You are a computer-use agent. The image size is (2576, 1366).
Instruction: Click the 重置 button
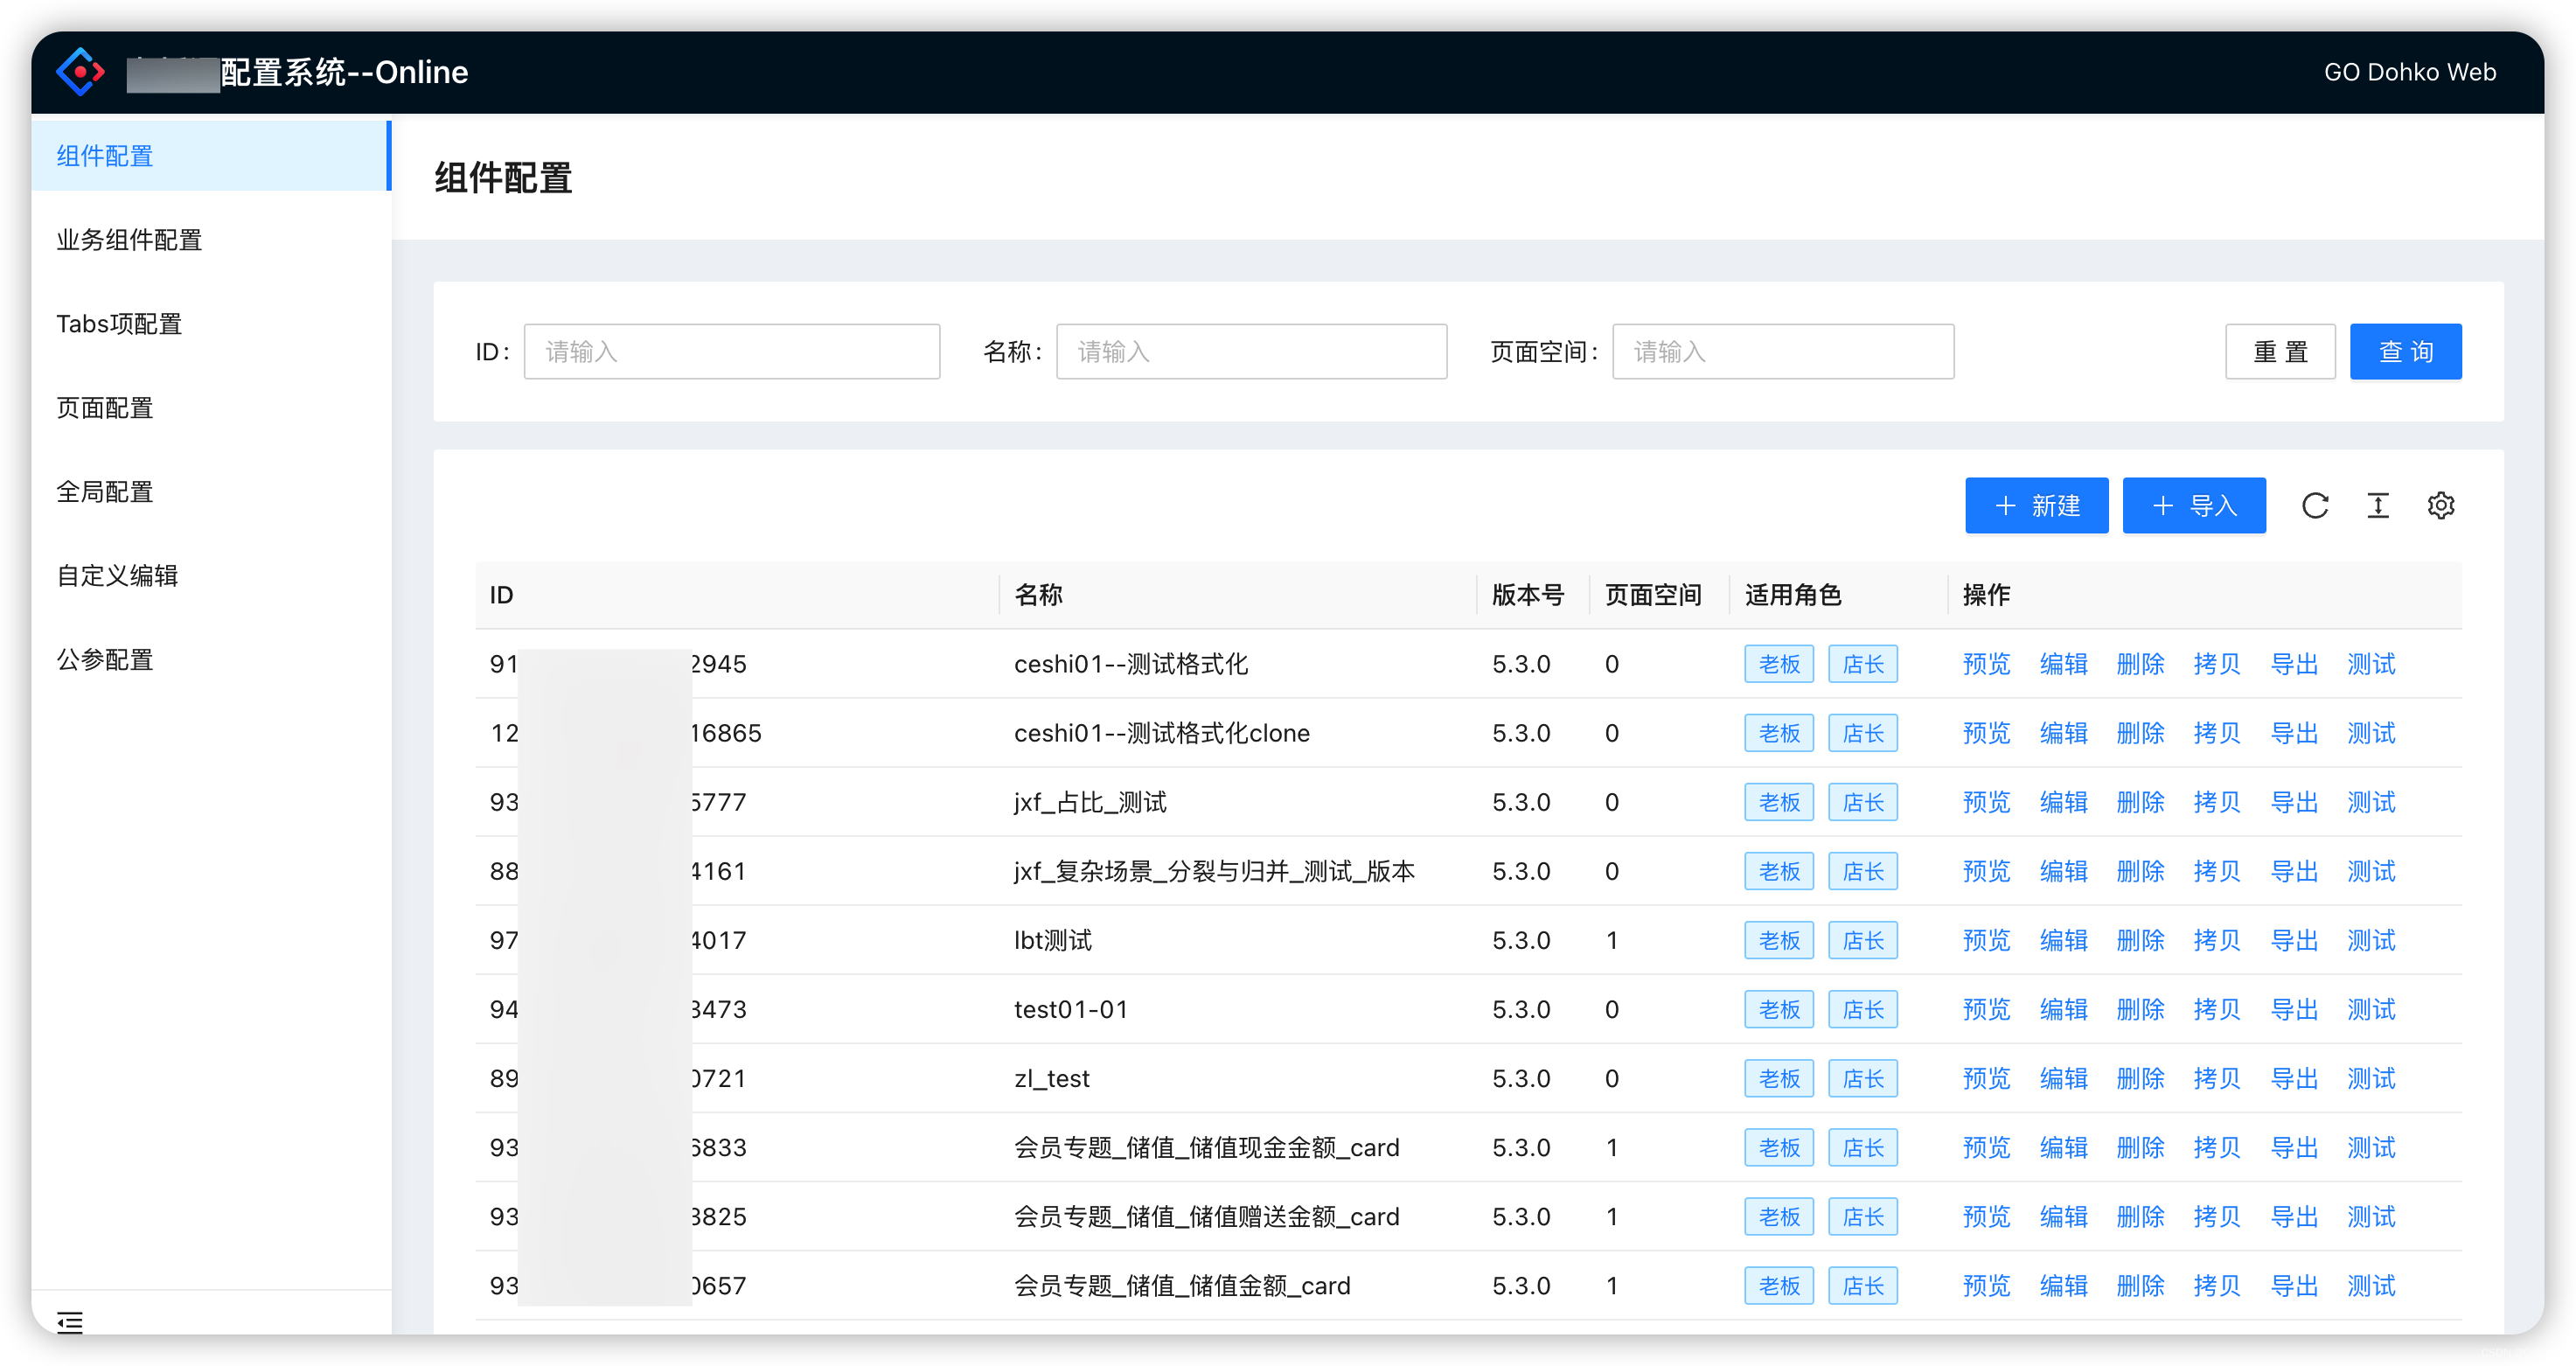[2280, 352]
